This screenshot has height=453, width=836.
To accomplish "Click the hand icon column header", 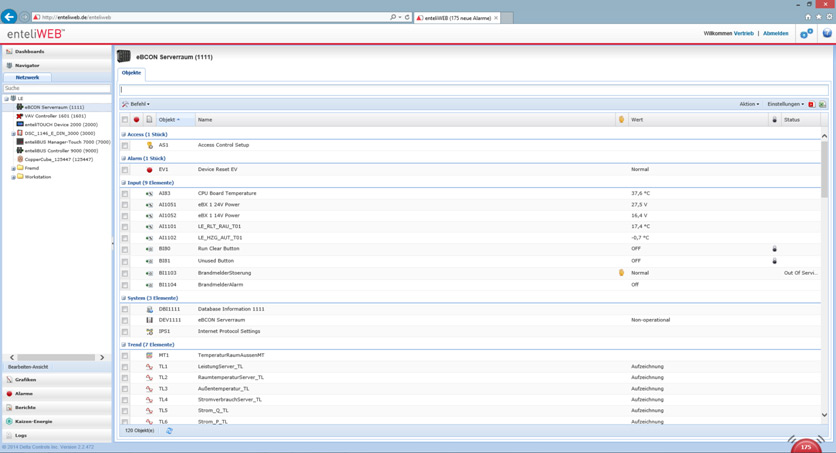I will (x=621, y=119).
